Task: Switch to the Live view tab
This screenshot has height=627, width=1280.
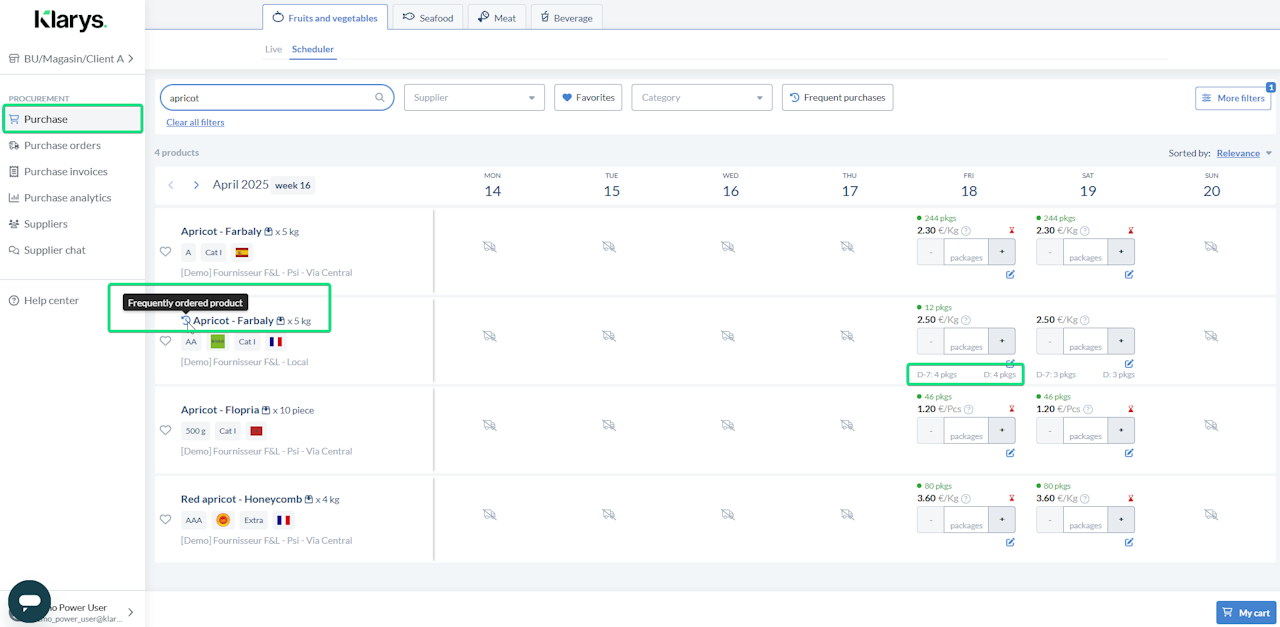Action: (273, 49)
